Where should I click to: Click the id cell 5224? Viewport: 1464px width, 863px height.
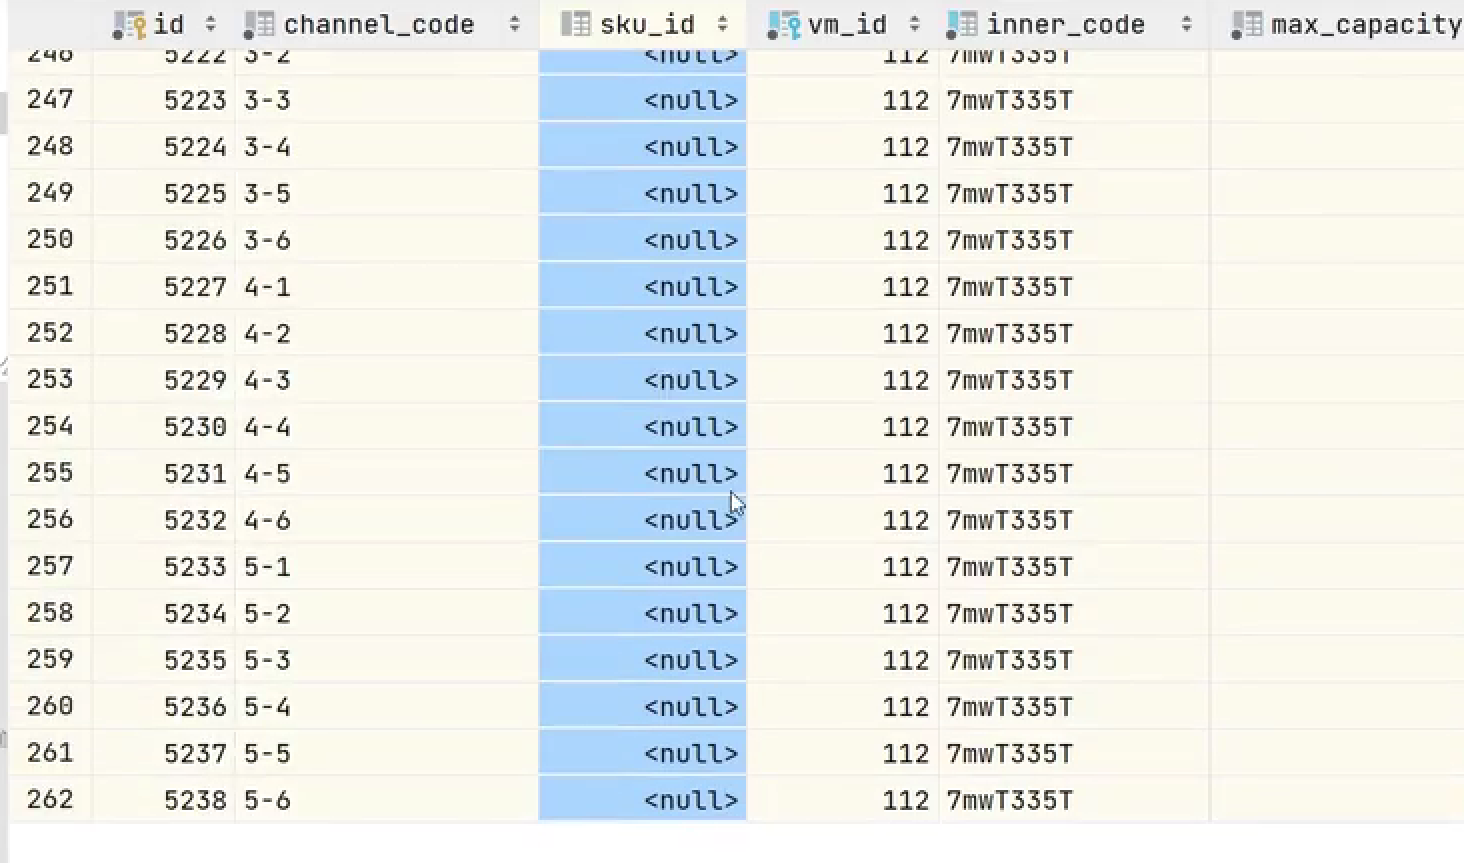pos(164,147)
